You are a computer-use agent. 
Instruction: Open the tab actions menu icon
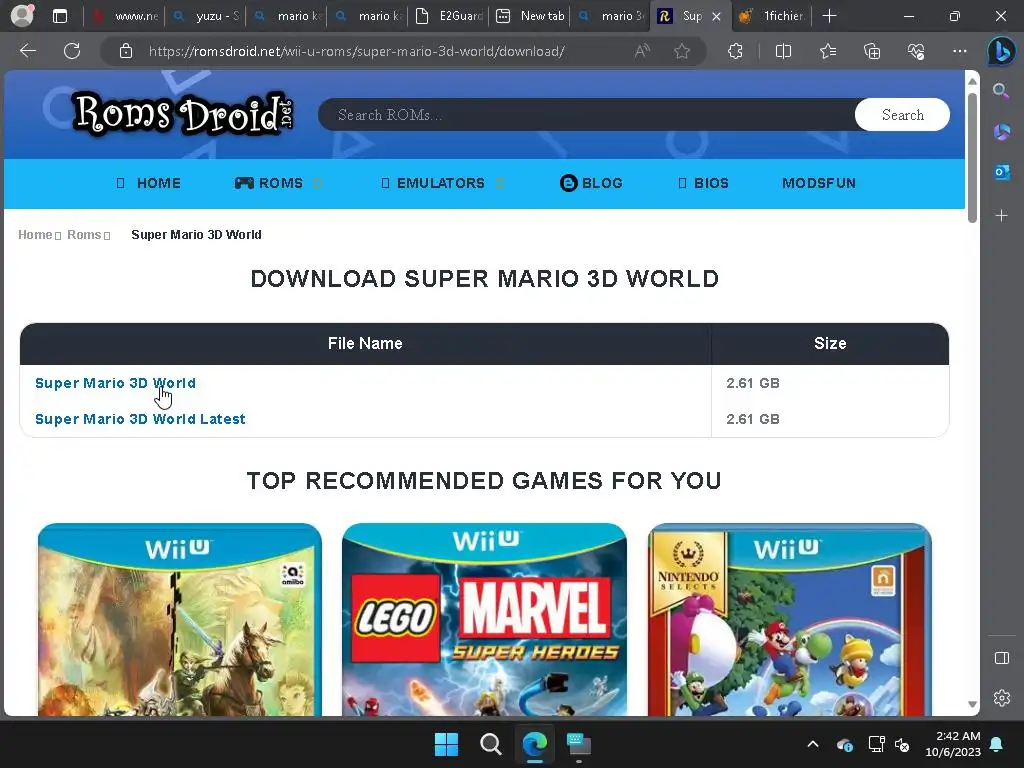59,16
